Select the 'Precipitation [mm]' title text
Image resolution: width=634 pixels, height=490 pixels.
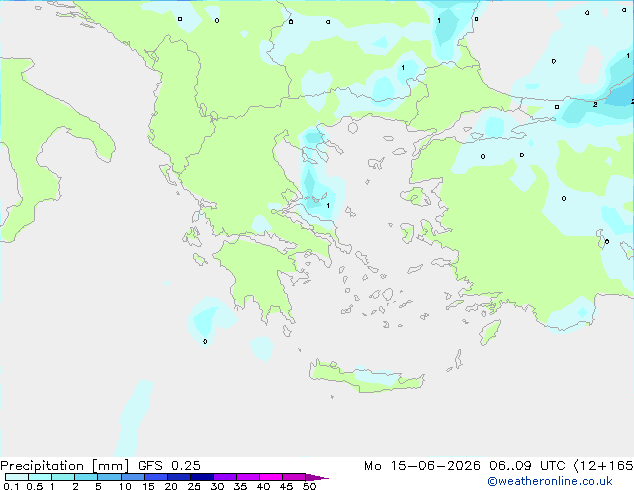[x=64, y=466]
